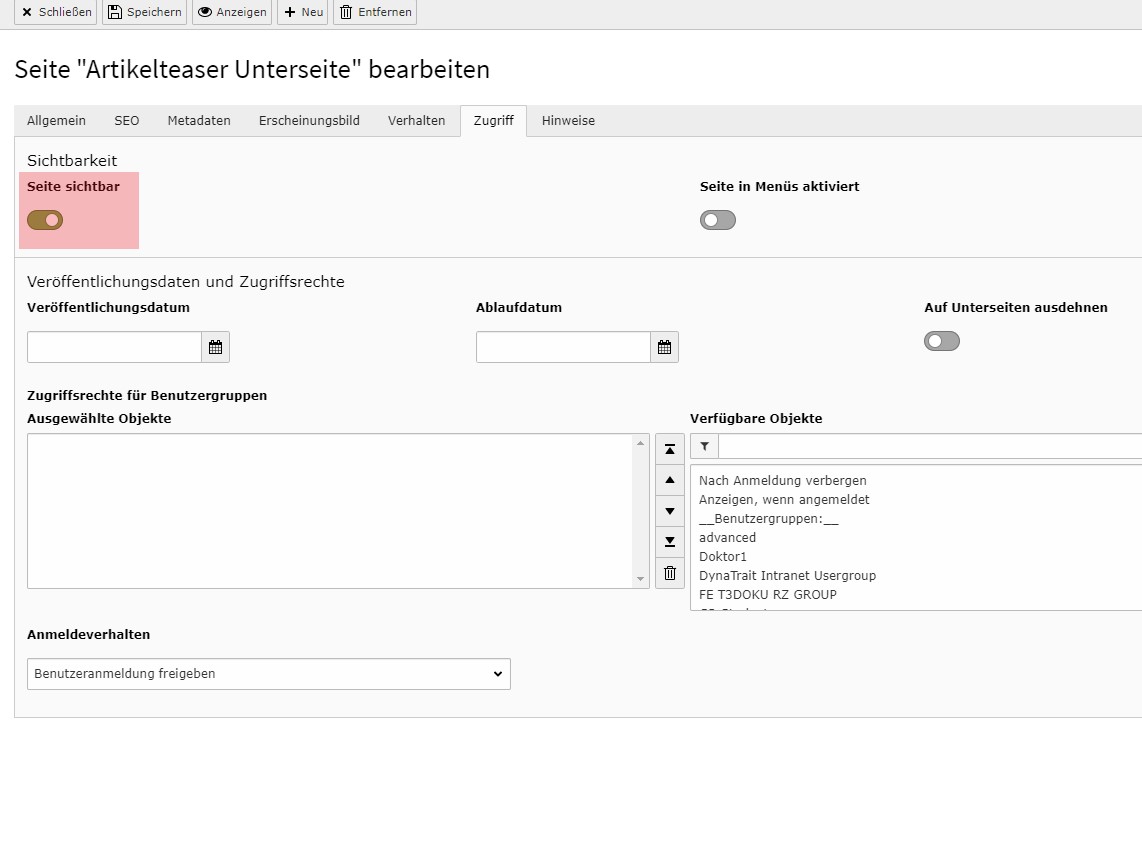
Task: Move selected item up one position
Action: pos(670,480)
